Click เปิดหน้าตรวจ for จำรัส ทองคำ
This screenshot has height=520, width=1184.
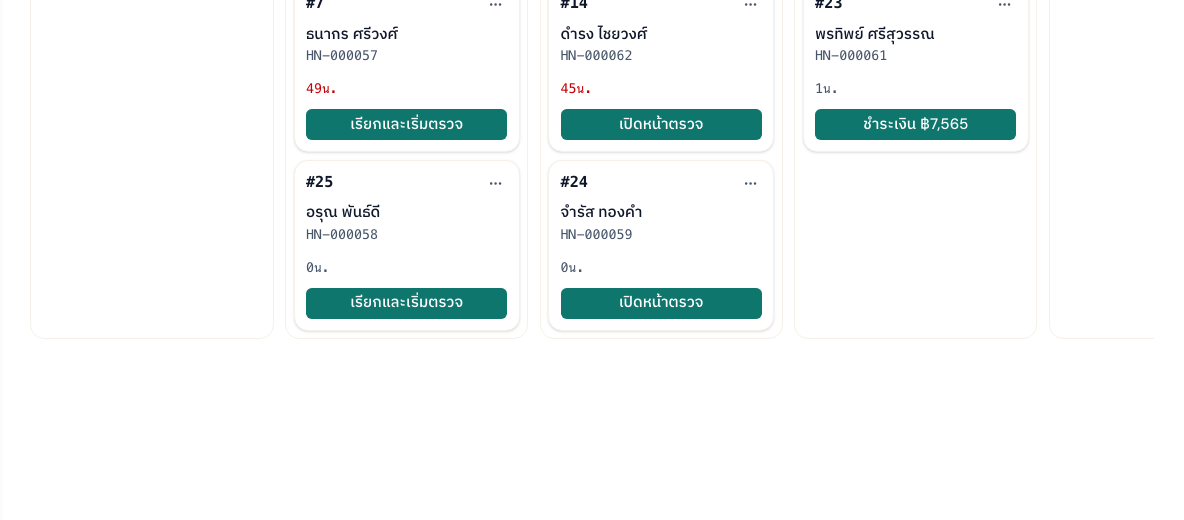pos(661,303)
